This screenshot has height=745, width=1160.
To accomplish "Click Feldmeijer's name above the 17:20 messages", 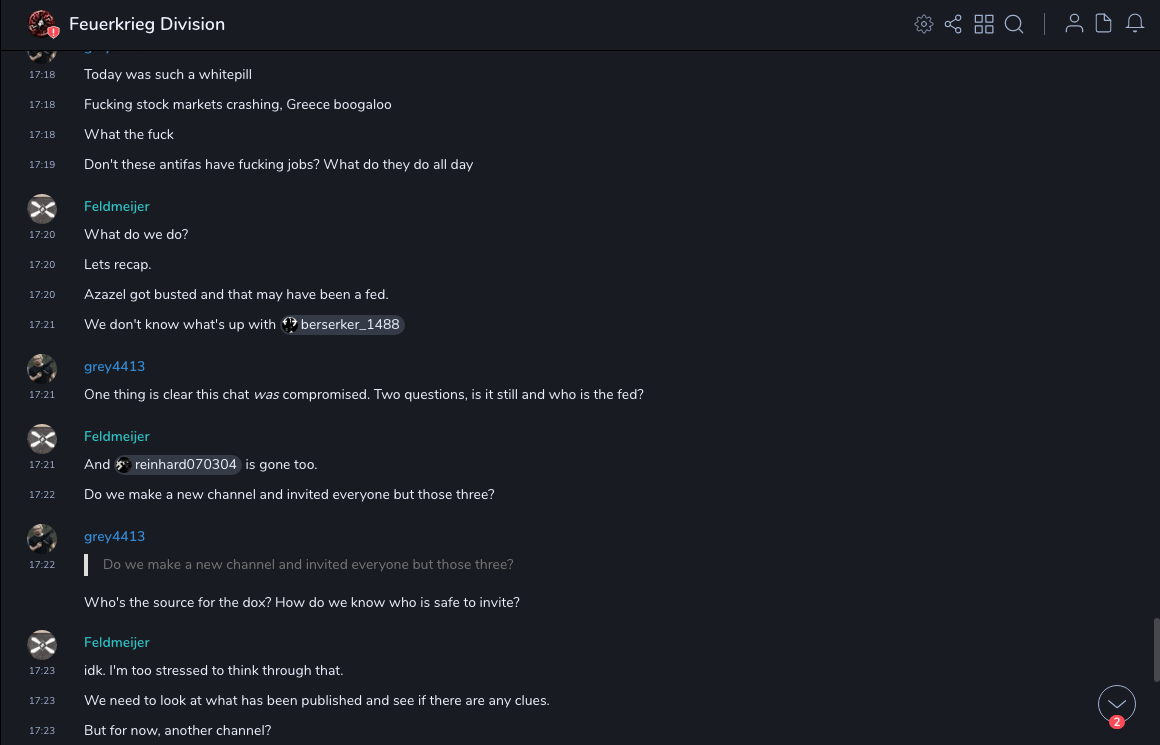I will click(x=117, y=207).
